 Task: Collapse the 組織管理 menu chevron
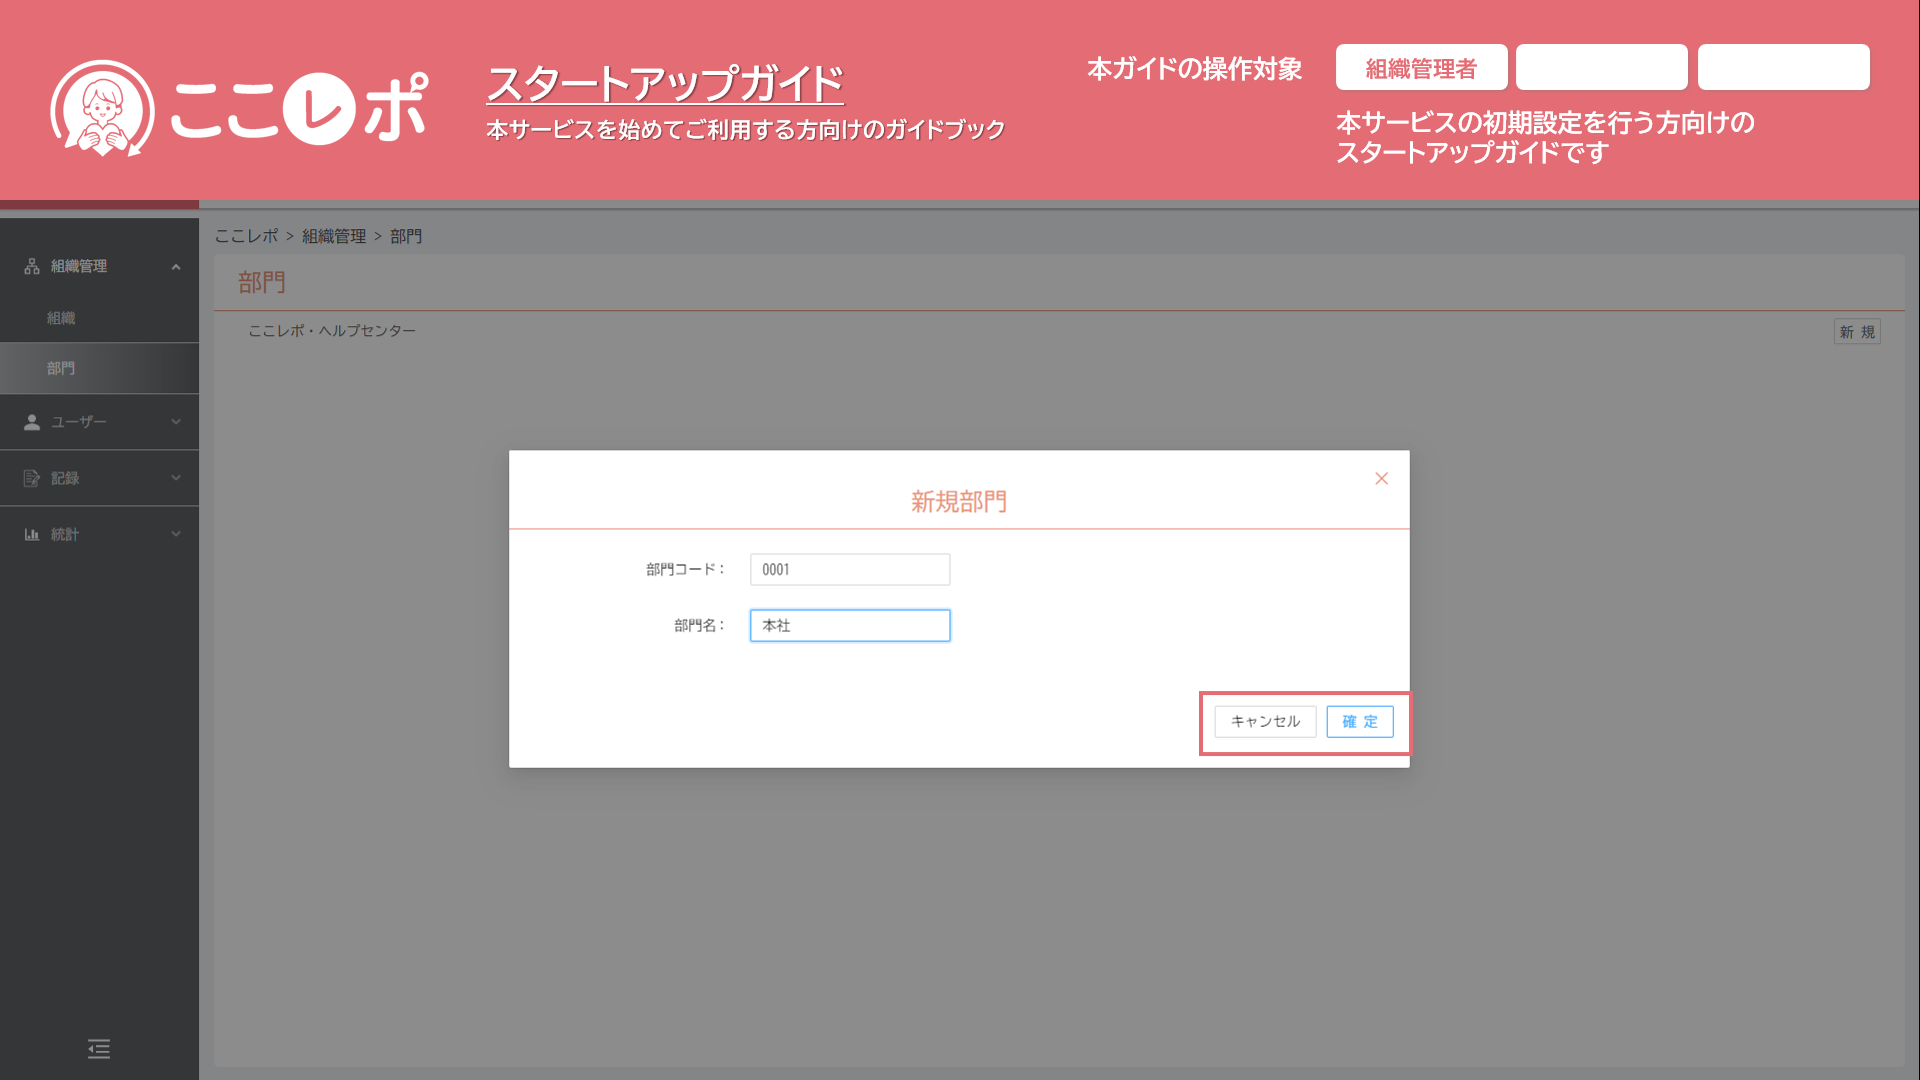pos(176,267)
